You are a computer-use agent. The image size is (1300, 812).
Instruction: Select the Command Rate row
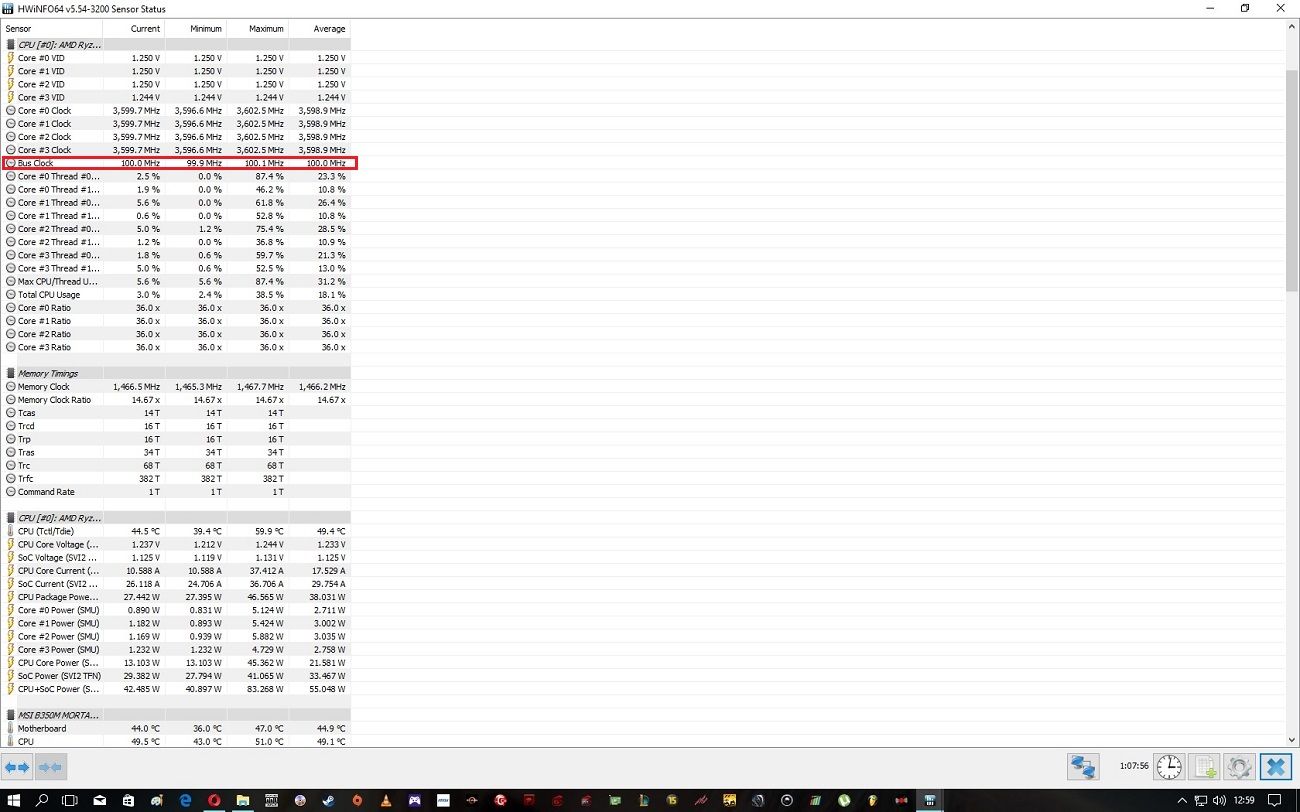(x=175, y=492)
